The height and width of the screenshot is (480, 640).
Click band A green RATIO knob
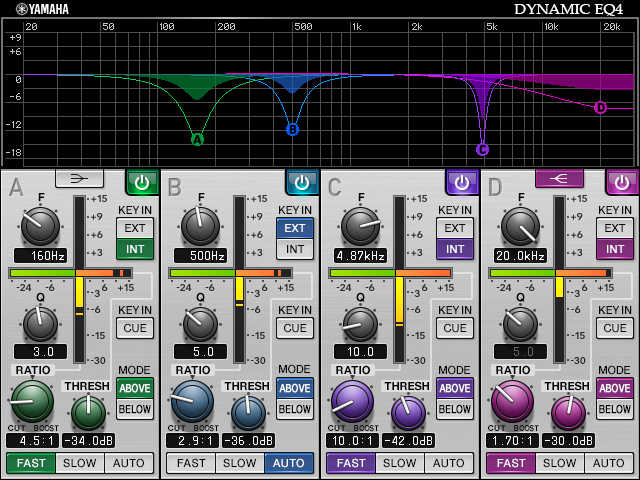[x=32, y=402]
